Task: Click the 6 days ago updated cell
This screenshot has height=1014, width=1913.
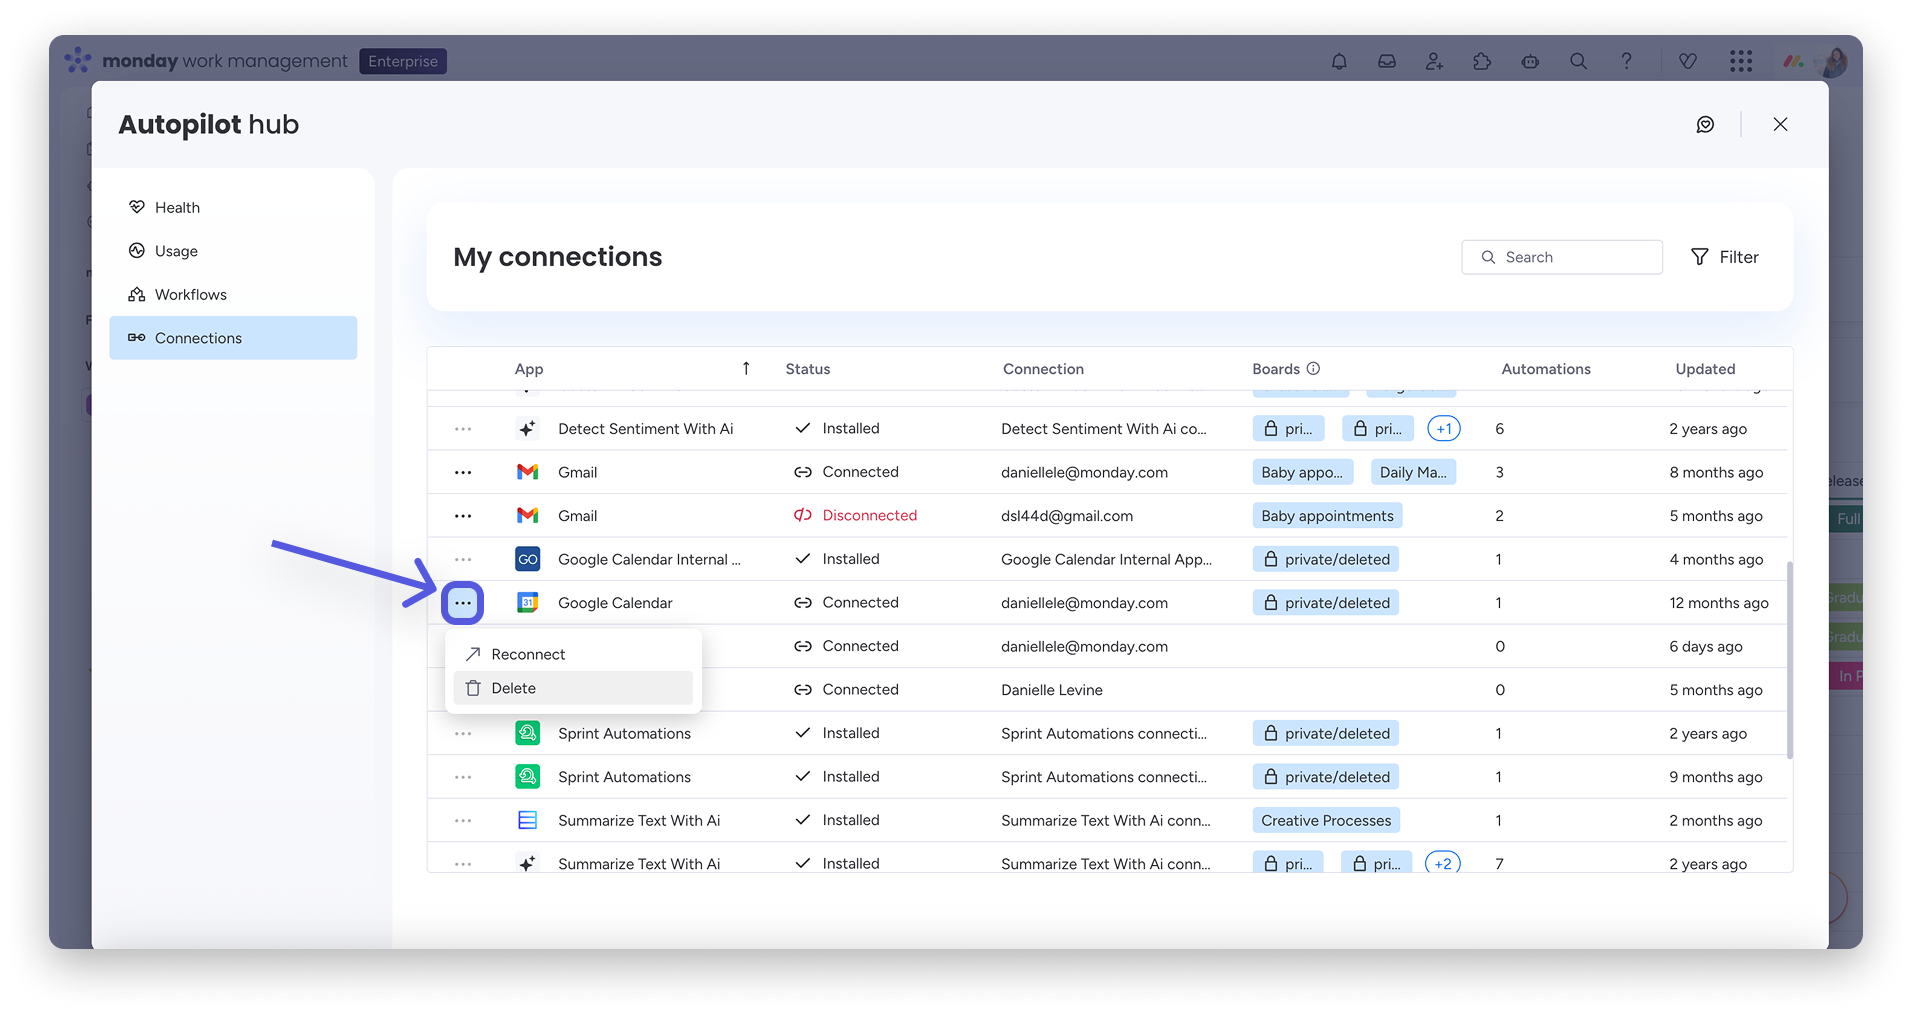Action: click(x=1706, y=647)
